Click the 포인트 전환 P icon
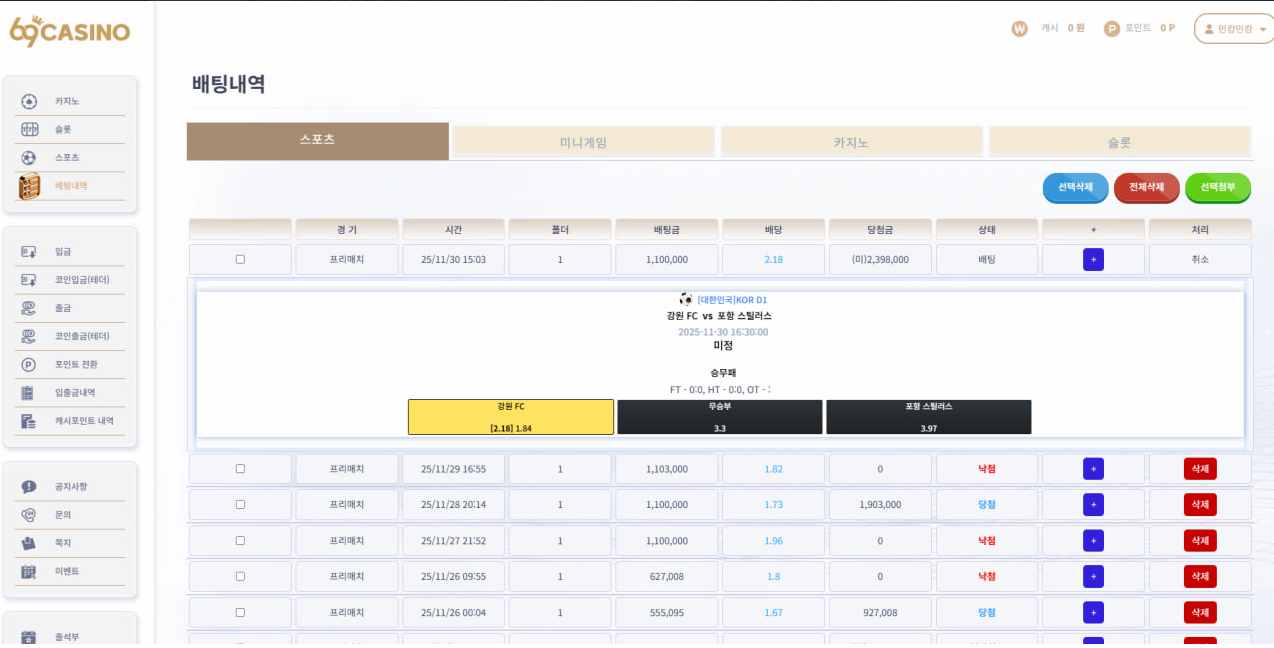 tap(29, 365)
